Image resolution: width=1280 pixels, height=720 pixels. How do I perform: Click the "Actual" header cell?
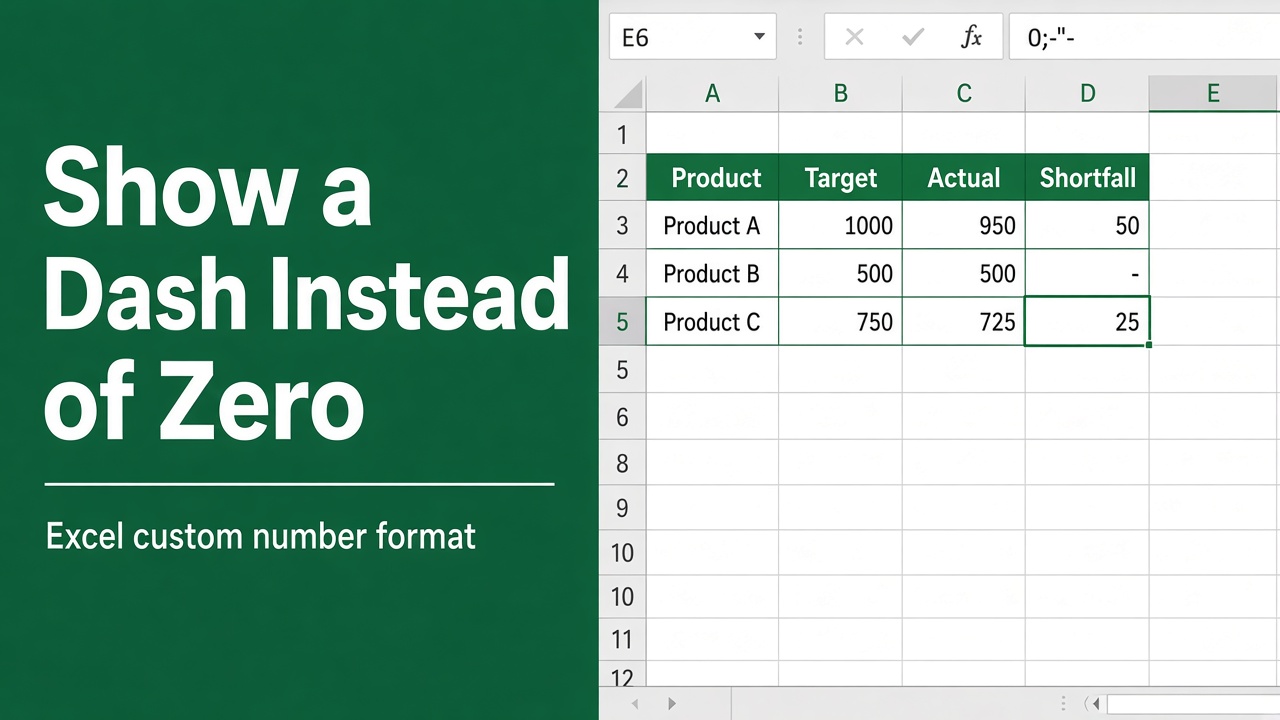[964, 178]
